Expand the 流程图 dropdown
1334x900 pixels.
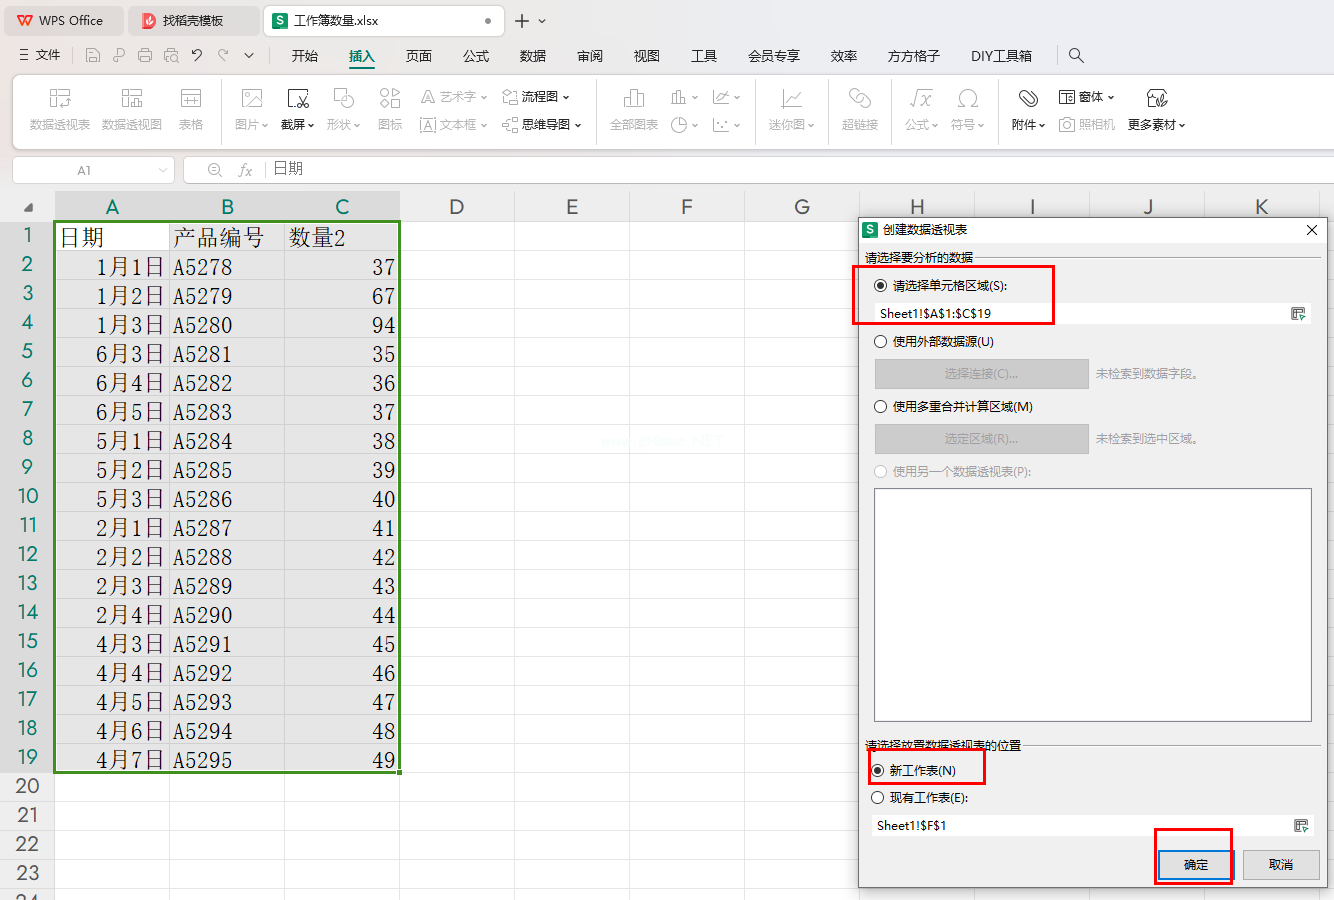536,97
